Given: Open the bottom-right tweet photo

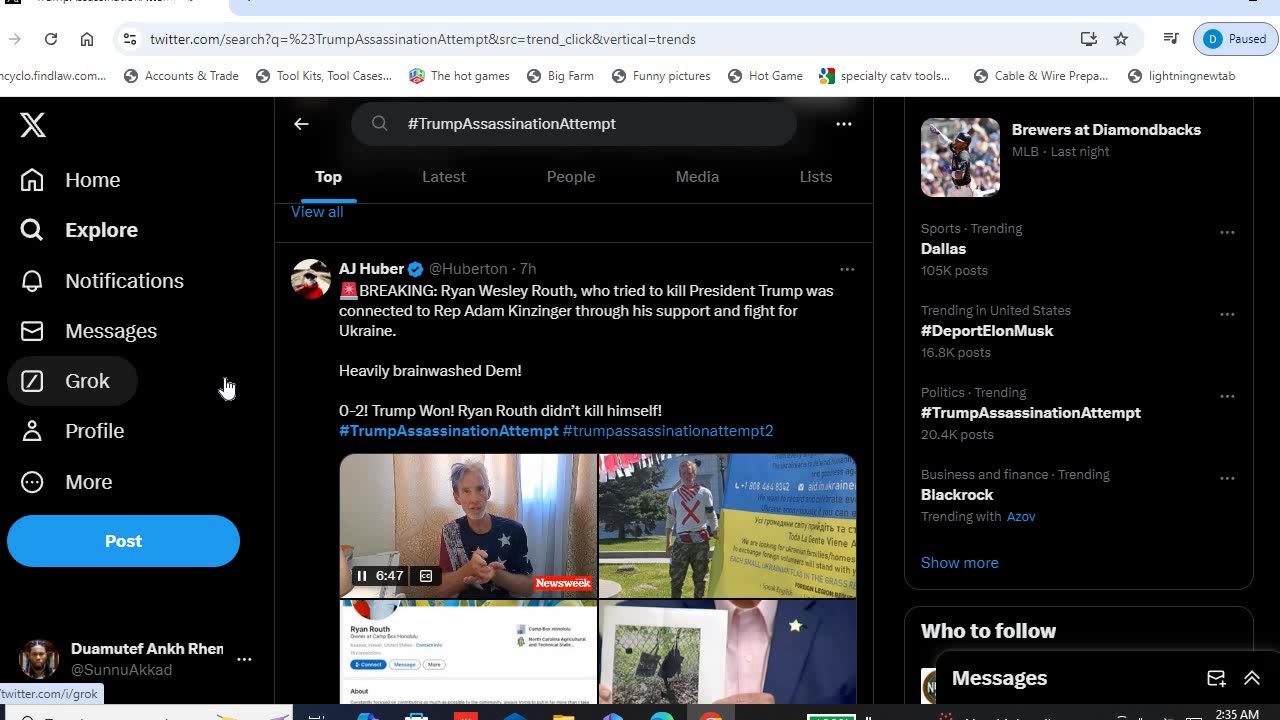Looking at the screenshot, I should point(728,653).
